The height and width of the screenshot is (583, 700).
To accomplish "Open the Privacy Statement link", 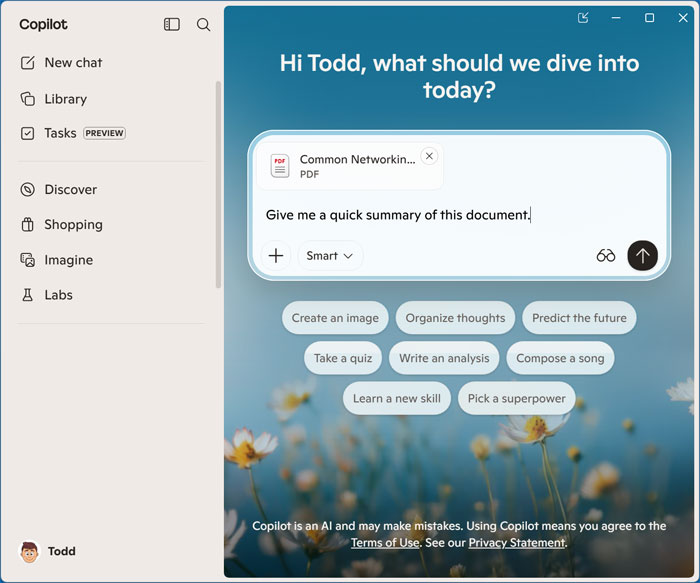I will tap(517, 543).
